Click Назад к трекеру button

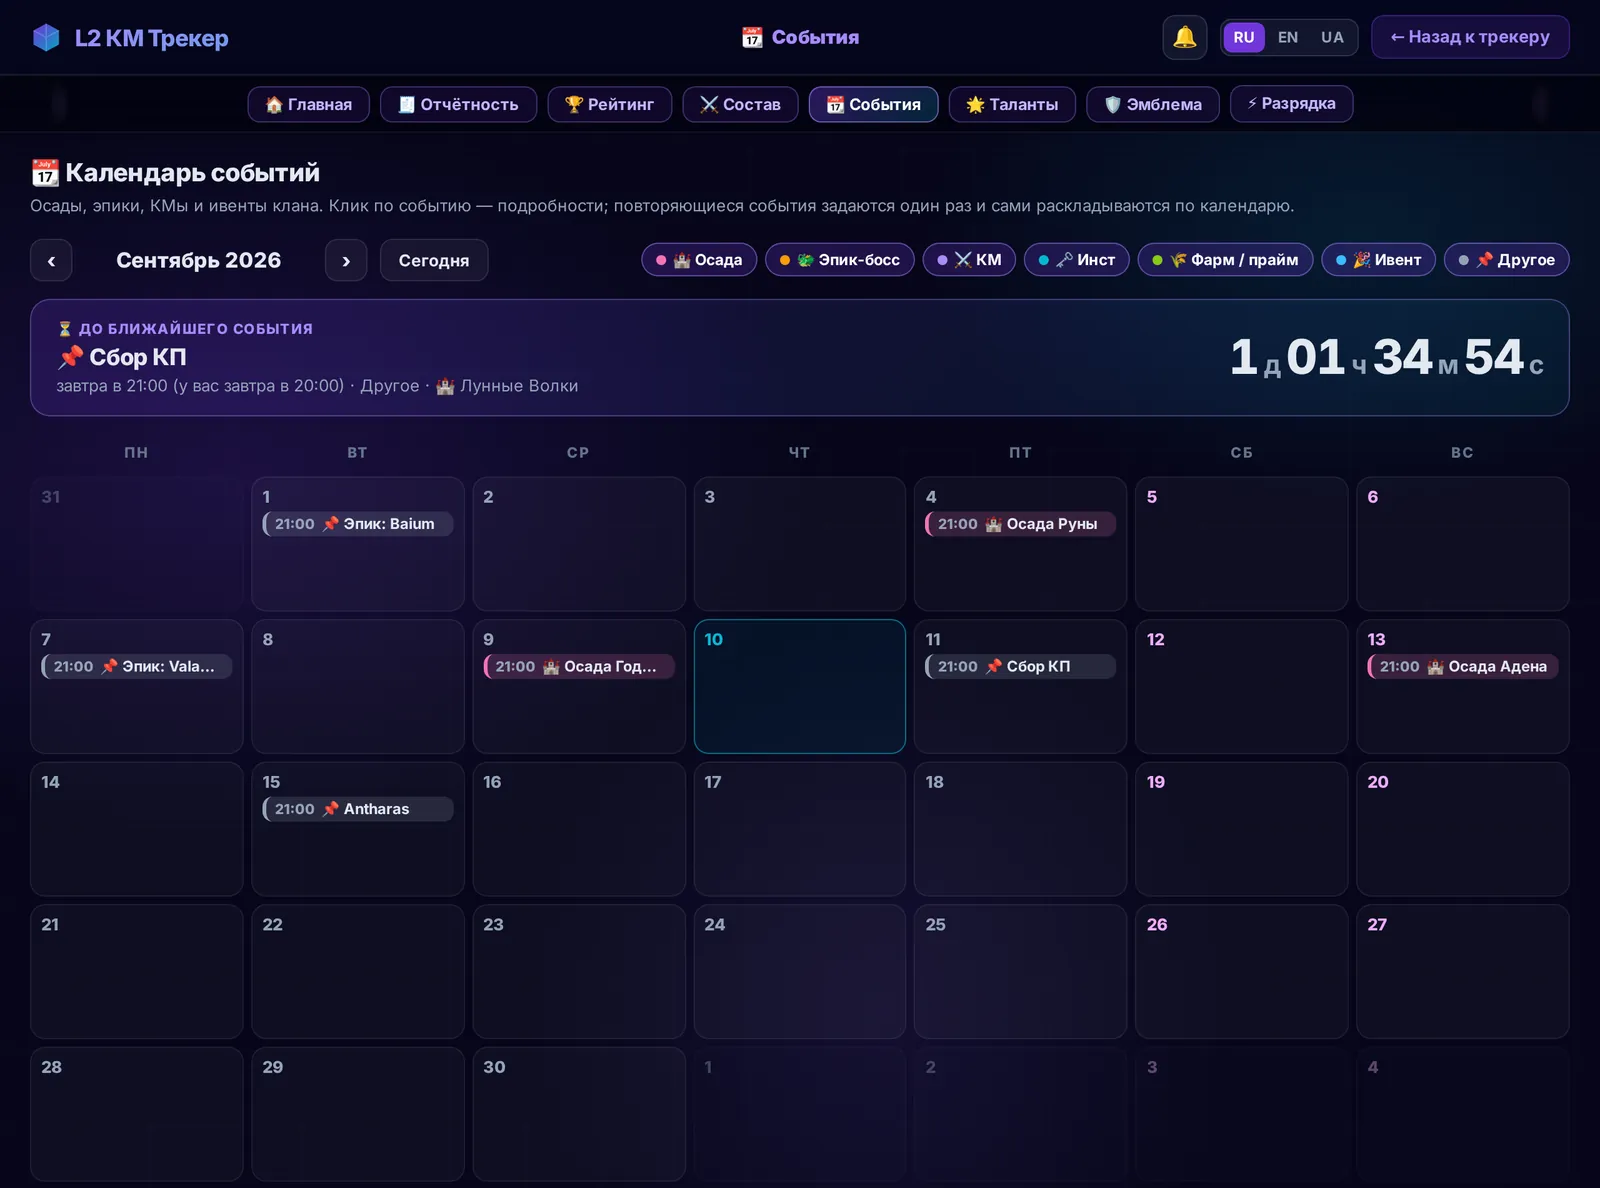pyautogui.click(x=1470, y=37)
